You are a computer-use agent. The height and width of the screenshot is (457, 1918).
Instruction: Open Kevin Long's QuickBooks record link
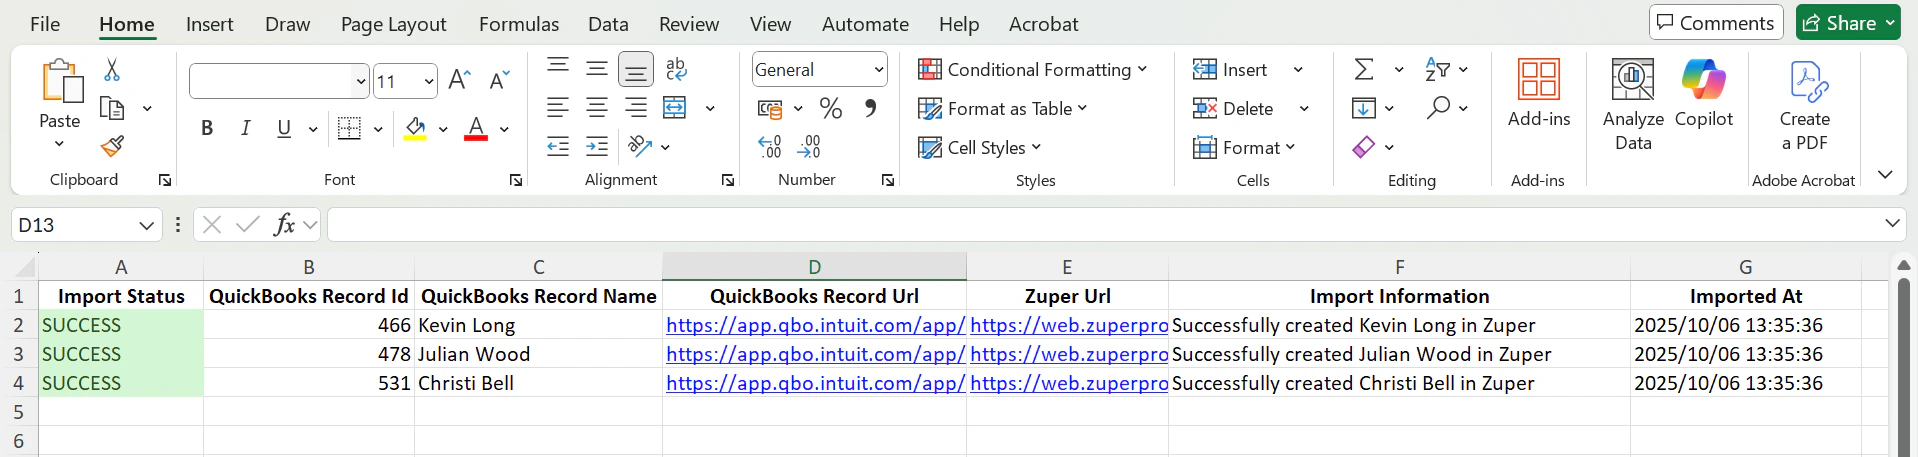pyautogui.click(x=815, y=325)
